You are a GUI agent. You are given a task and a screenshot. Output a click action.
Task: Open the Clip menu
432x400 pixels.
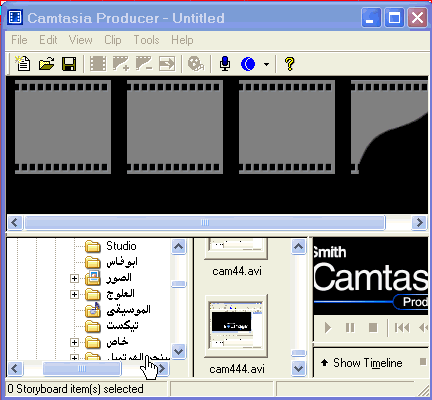[x=113, y=40]
